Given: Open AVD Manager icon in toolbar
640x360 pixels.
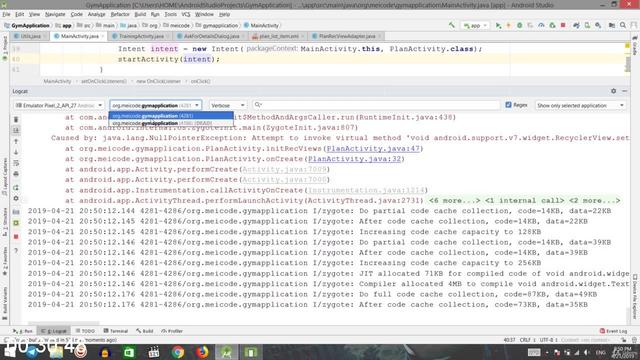Looking at the screenshot, I should (x=587, y=25).
